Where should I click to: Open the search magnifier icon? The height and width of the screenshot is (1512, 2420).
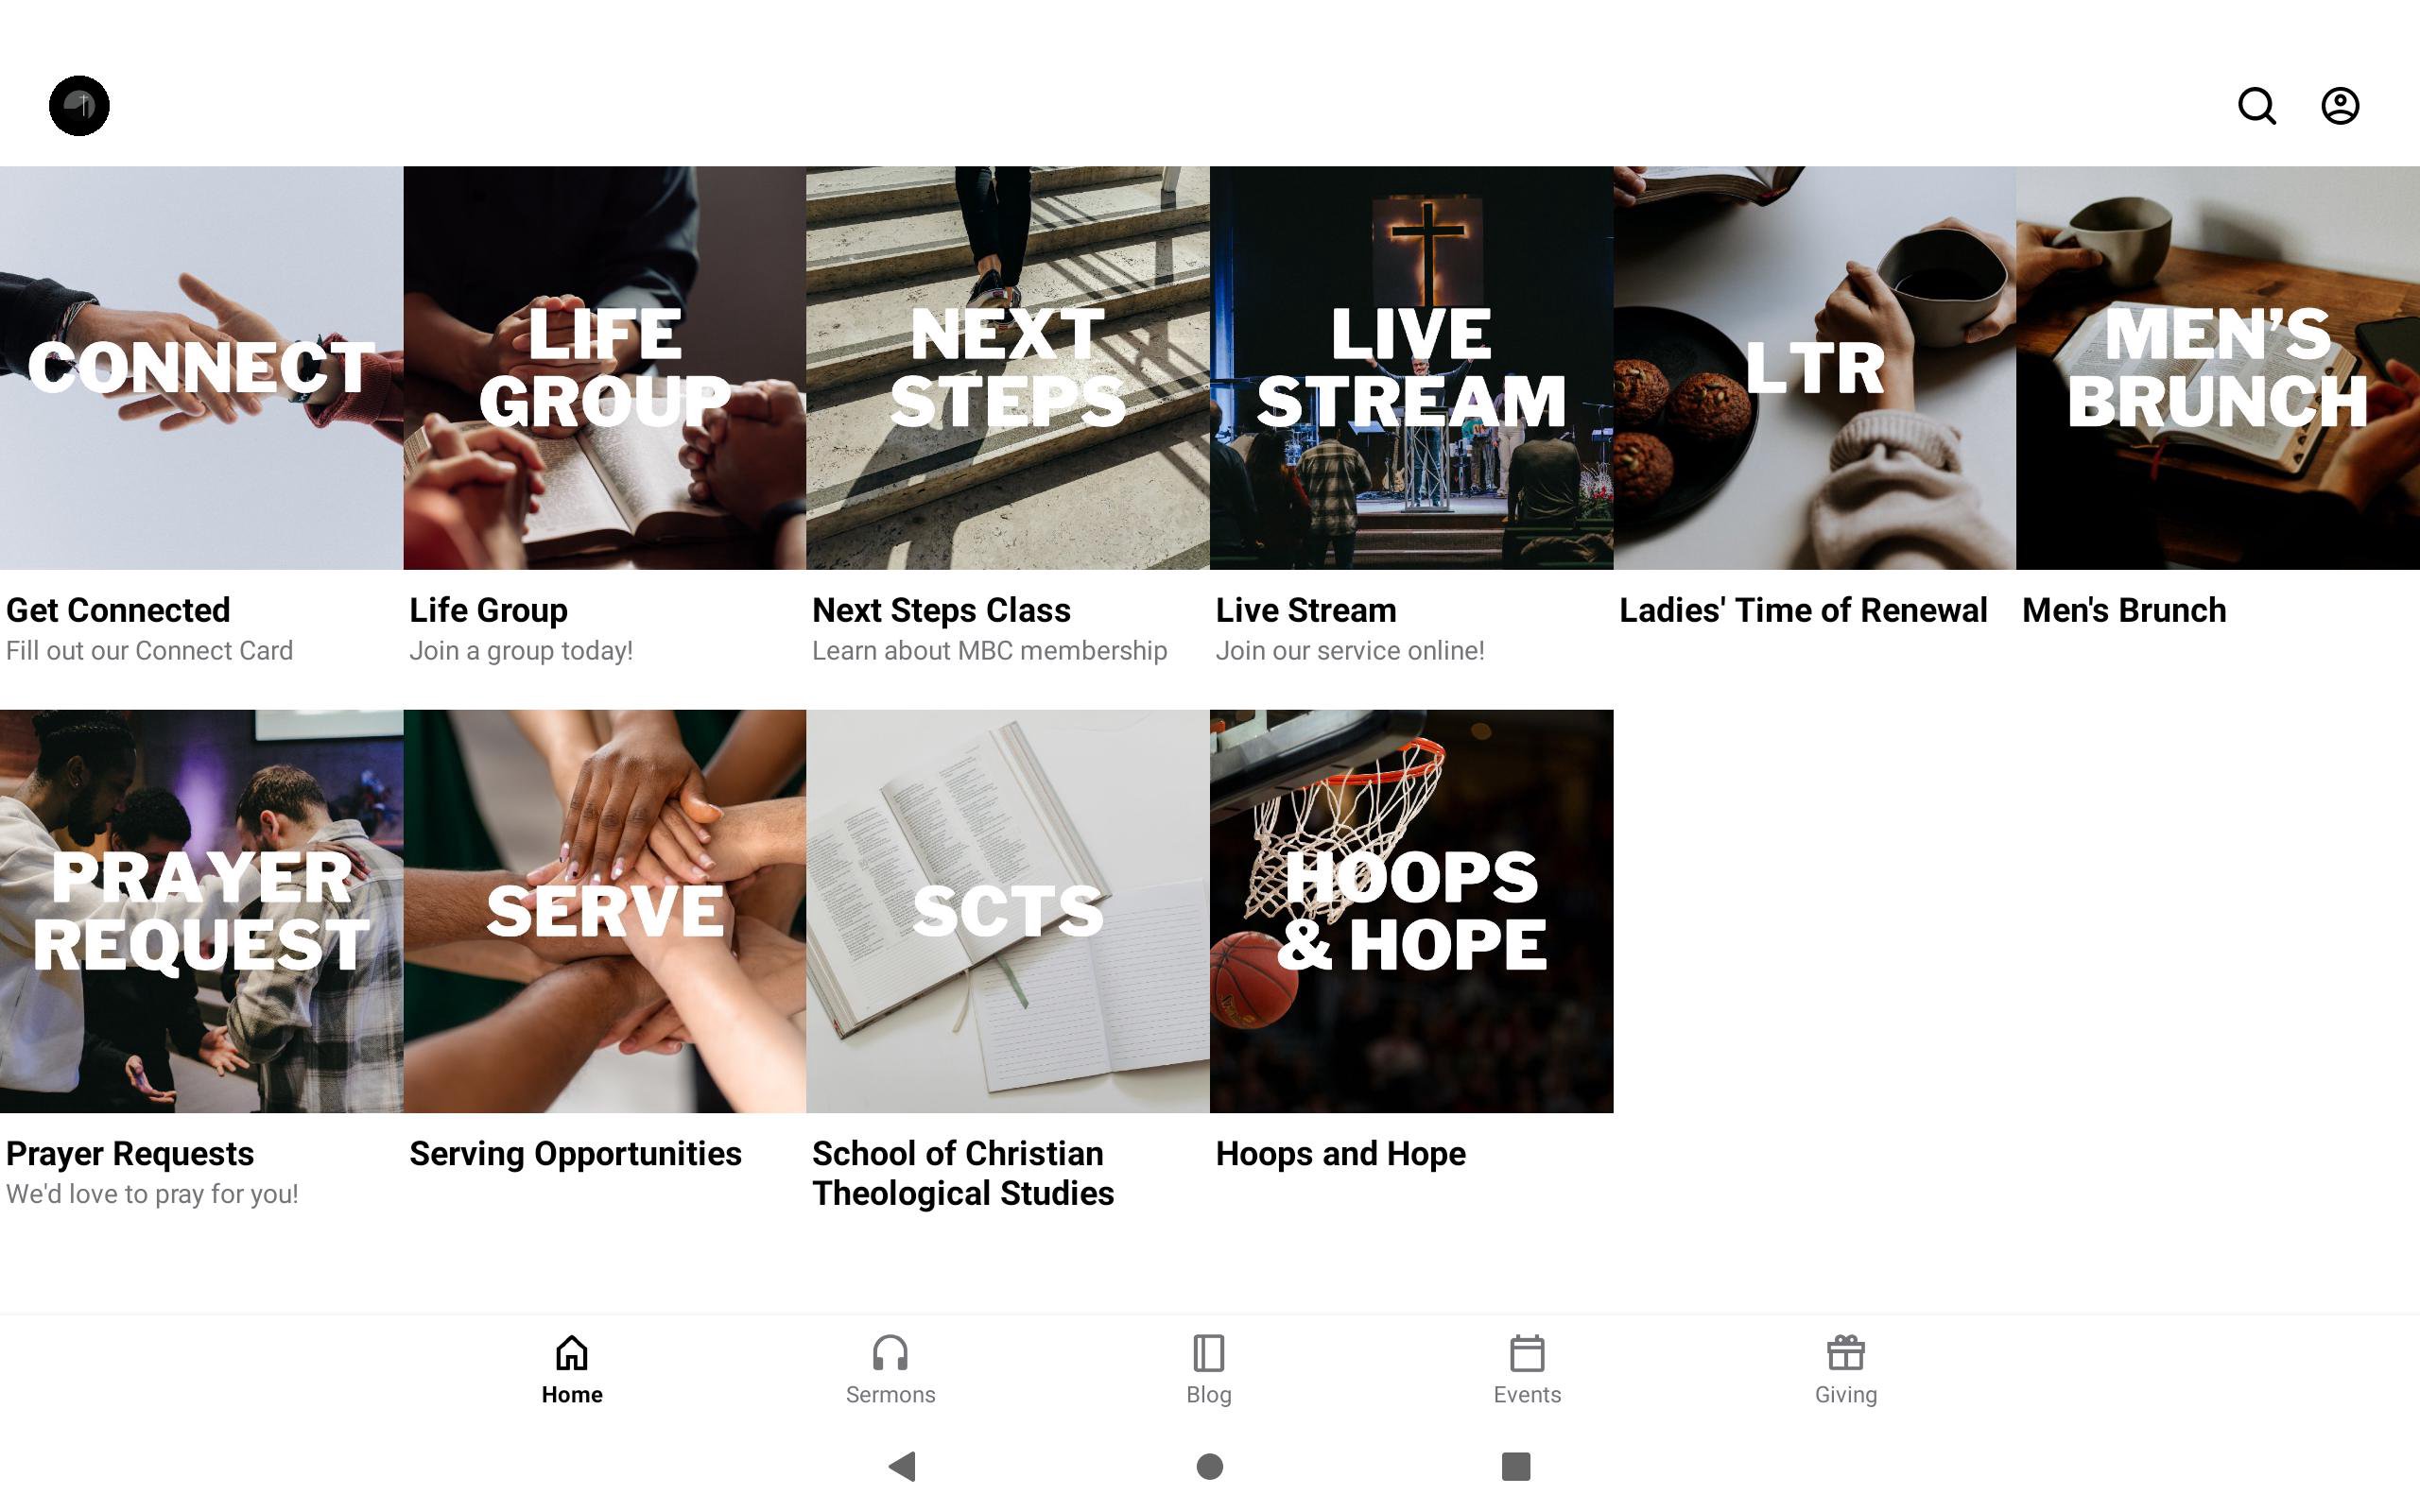point(2256,105)
